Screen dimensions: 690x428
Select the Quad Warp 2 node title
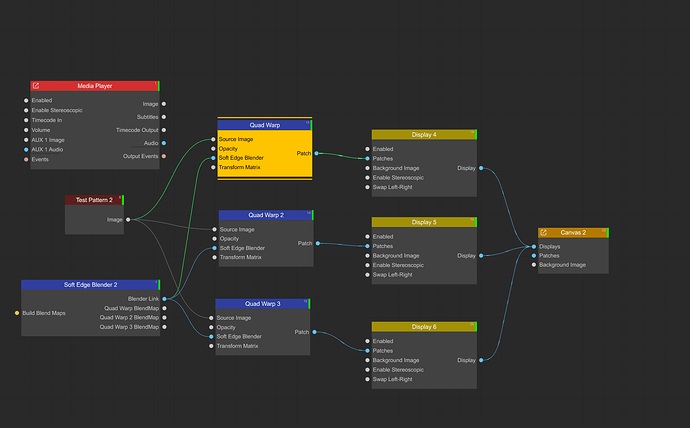(266, 215)
